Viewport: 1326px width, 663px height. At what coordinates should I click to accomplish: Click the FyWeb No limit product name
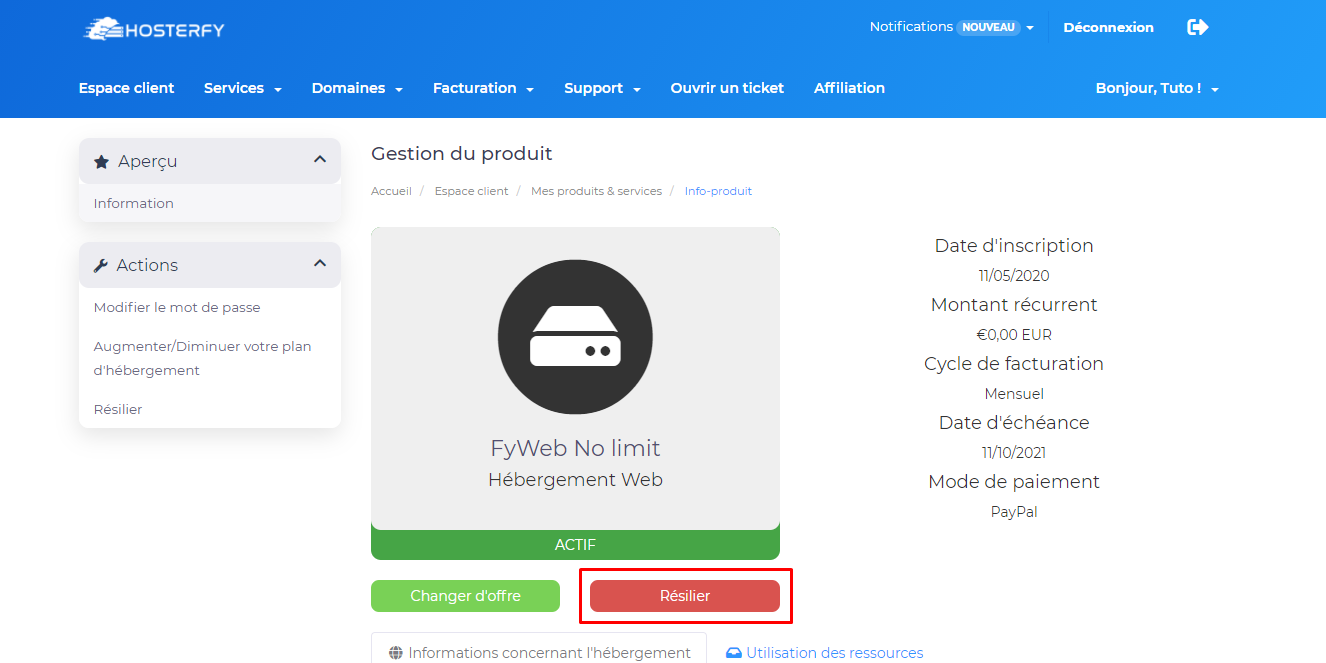coord(575,448)
